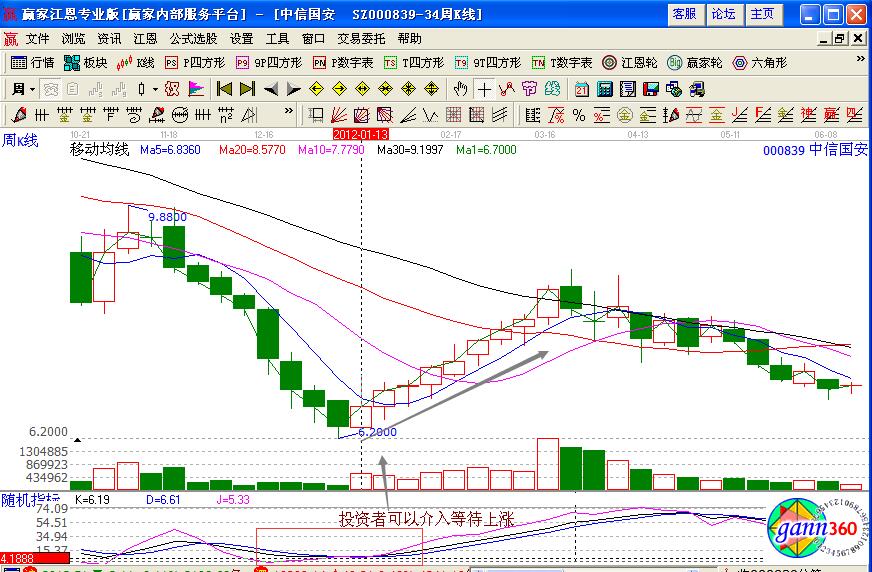Screen dimensions: 872x572
Task: Toggle the crosshair cursor tool
Action: (x=484, y=88)
